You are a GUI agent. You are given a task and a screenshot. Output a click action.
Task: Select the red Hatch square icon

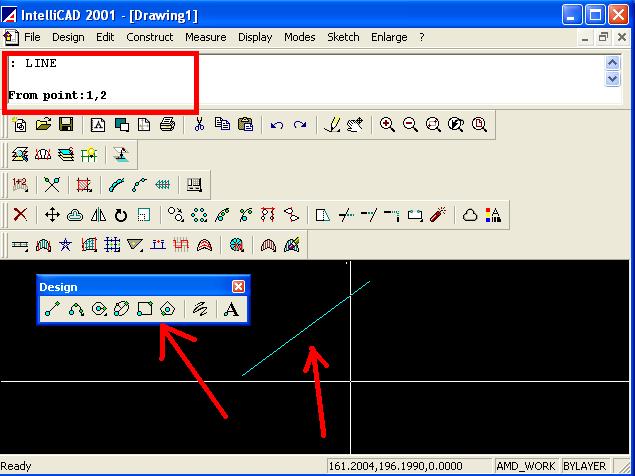(84, 185)
